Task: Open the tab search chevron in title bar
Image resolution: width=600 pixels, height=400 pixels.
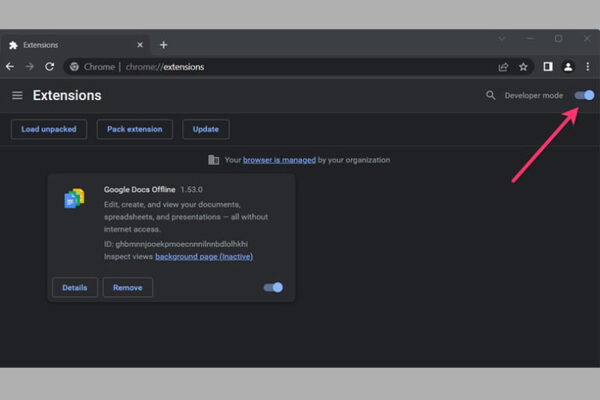Action: (x=502, y=38)
